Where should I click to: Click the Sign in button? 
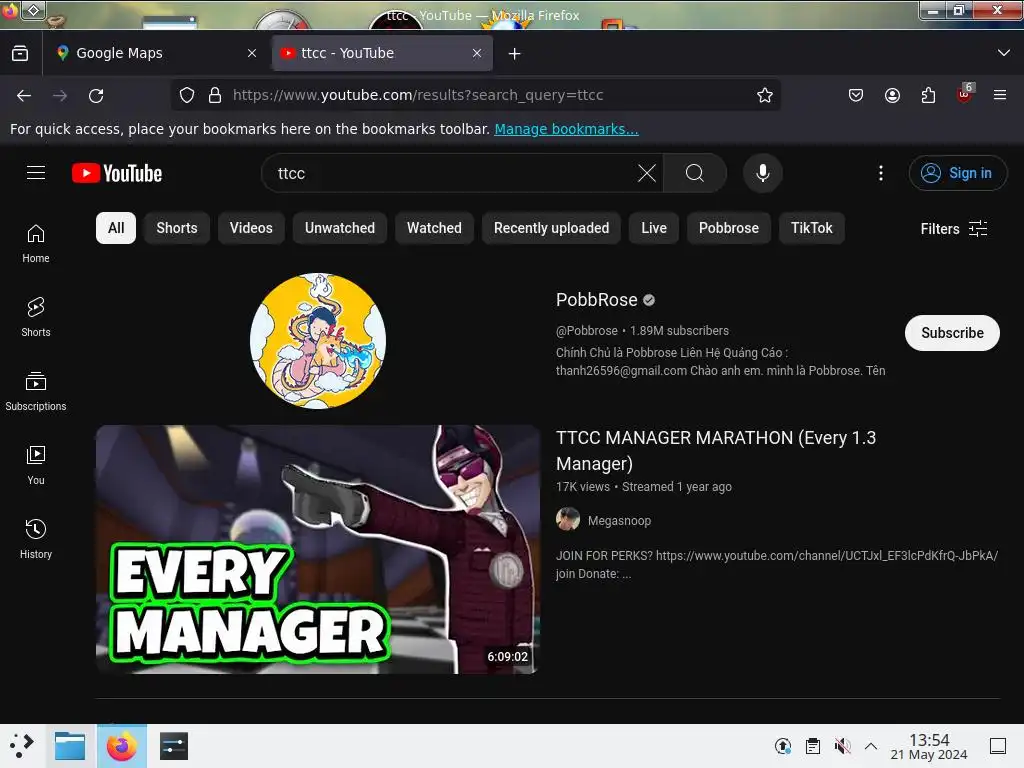pyautogui.click(x=958, y=173)
